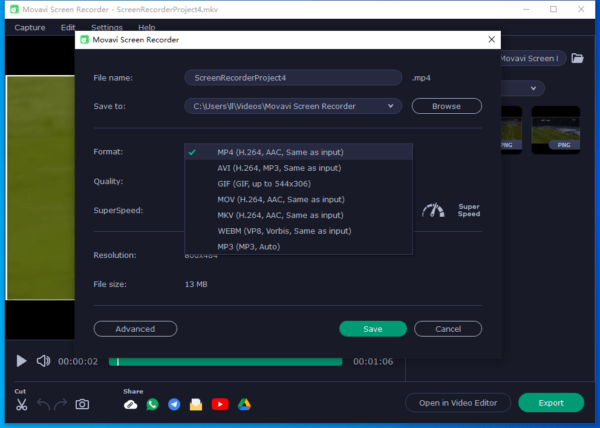Viewport: 600px width, 428px height.
Task: Share recording by email icon
Action: [196, 404]
